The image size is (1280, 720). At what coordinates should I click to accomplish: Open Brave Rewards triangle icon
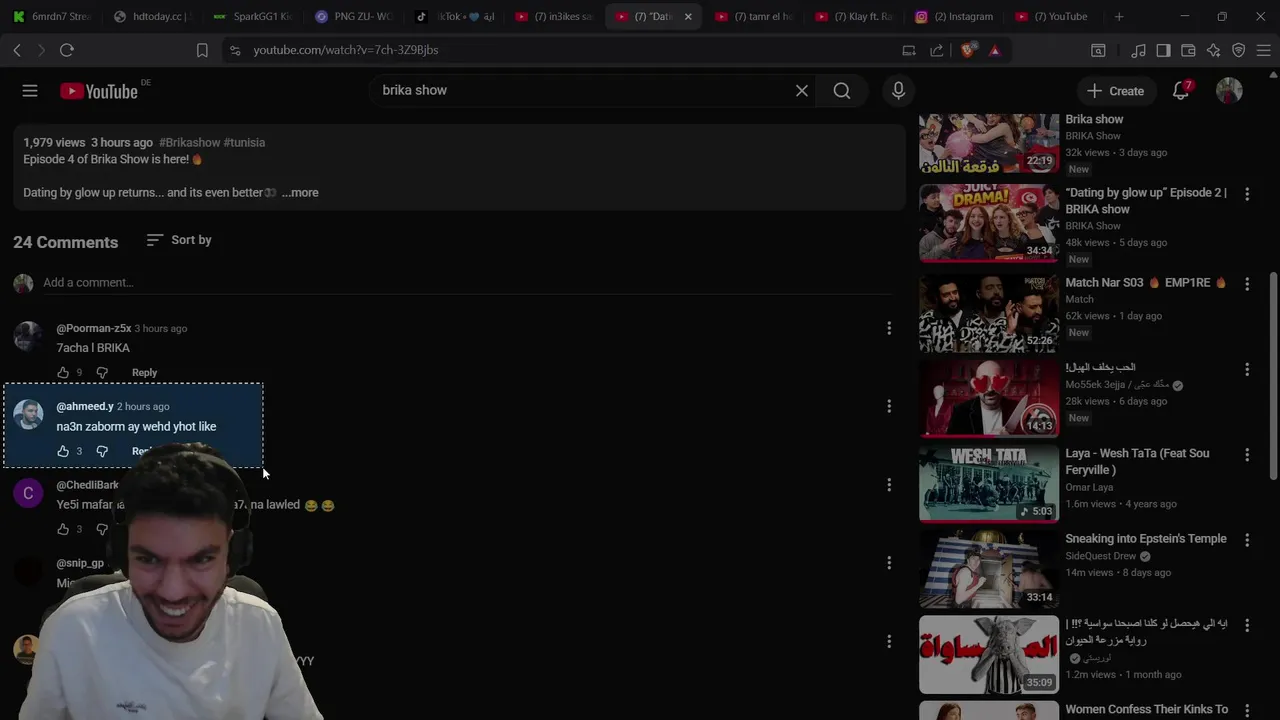(994, 50)
